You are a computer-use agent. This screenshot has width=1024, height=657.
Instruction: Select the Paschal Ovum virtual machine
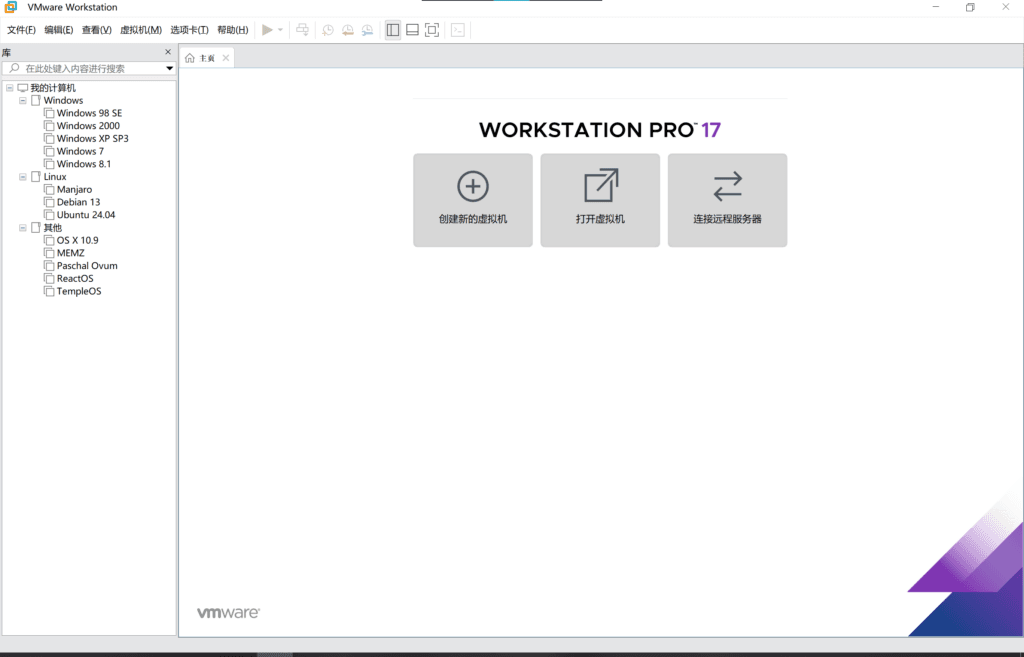coord(87,266)
